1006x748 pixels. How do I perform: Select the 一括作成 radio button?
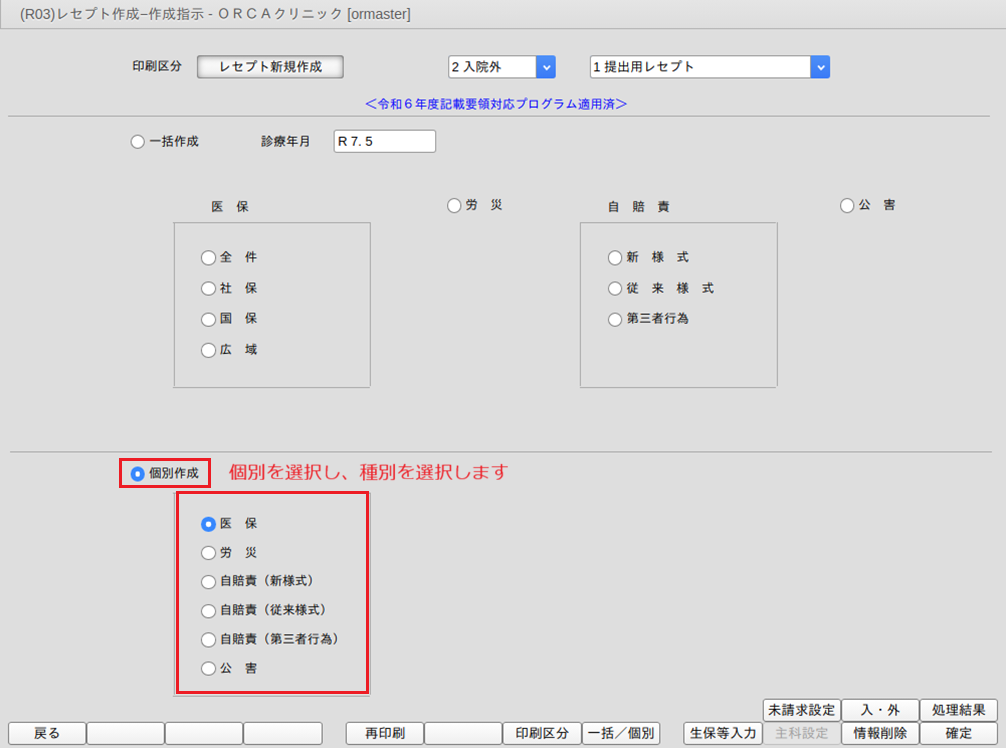(138, 142)
